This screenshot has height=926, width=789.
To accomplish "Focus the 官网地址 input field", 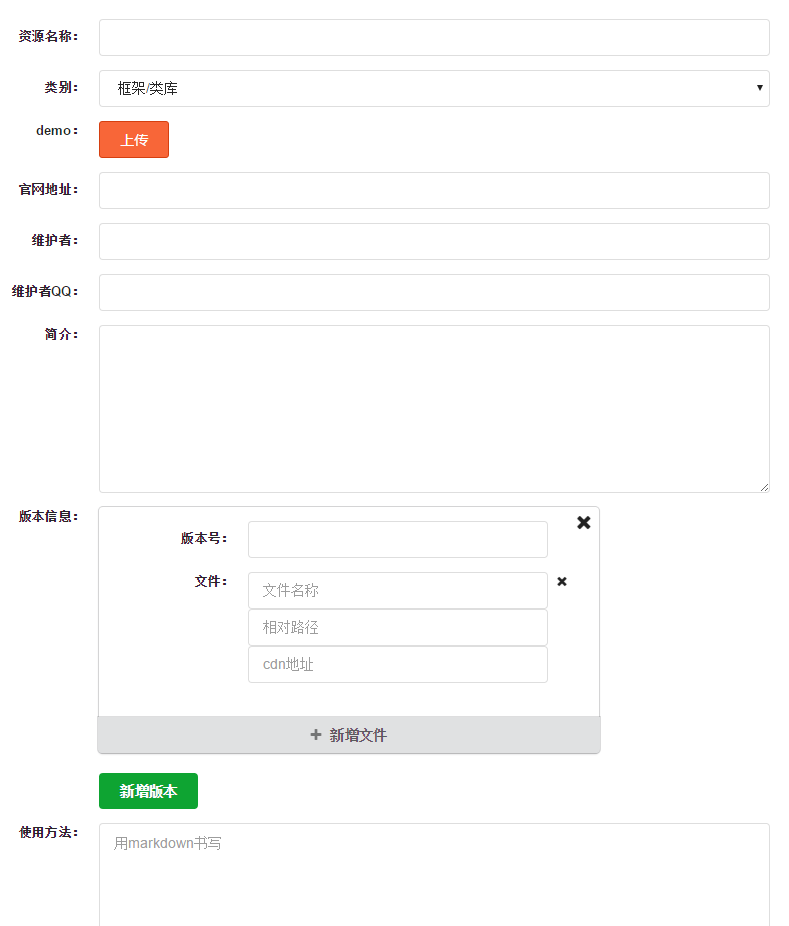I will click(x=434, y=191).
